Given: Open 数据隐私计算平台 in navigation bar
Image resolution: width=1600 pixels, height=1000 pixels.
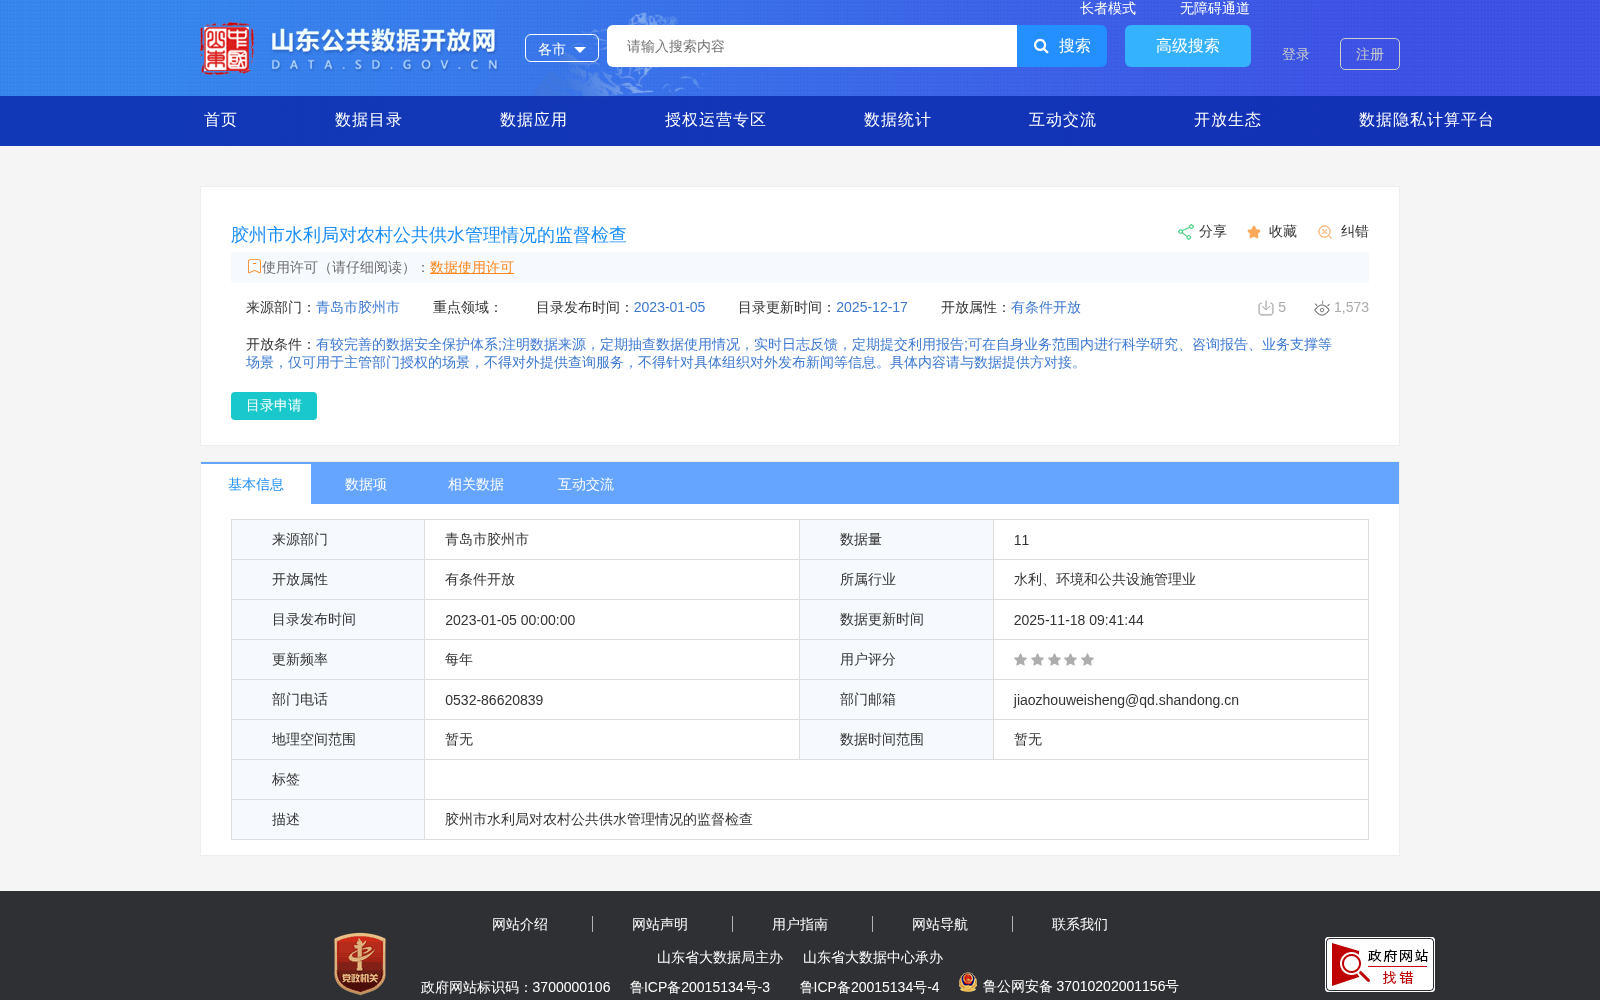Looking at the screenshot, I should click(x=1426, y=120).
